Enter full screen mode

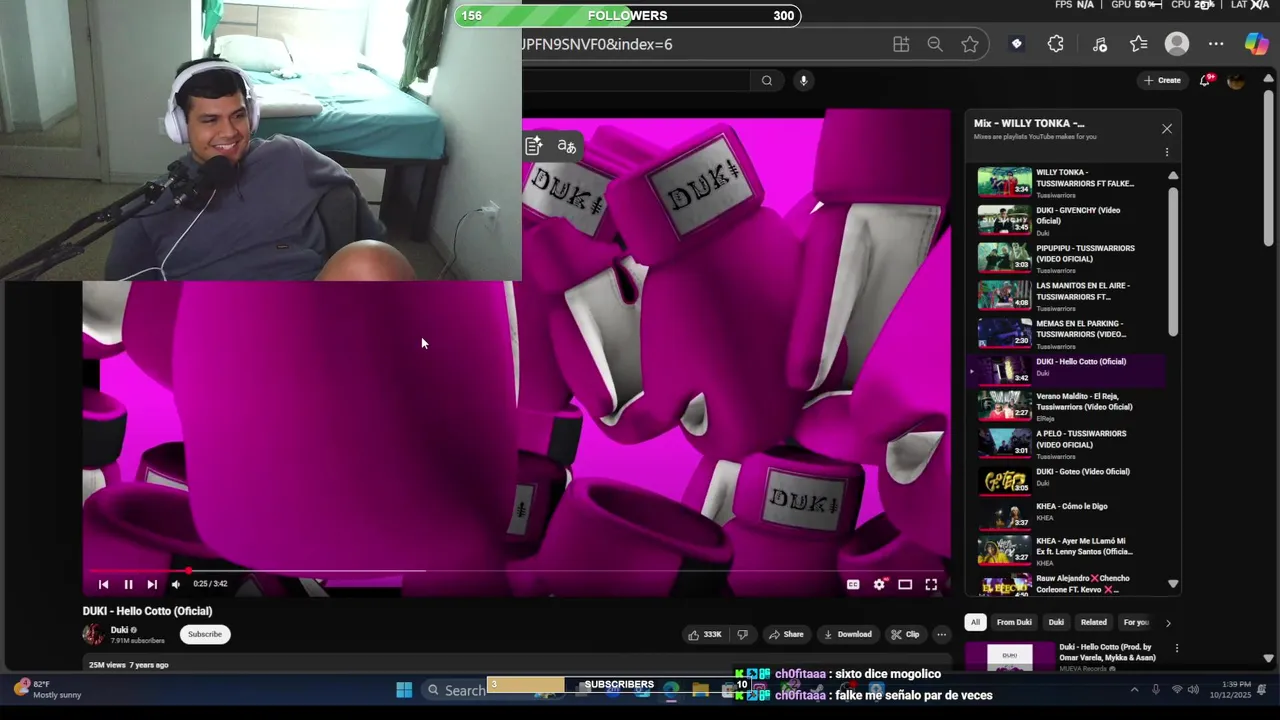931,585
